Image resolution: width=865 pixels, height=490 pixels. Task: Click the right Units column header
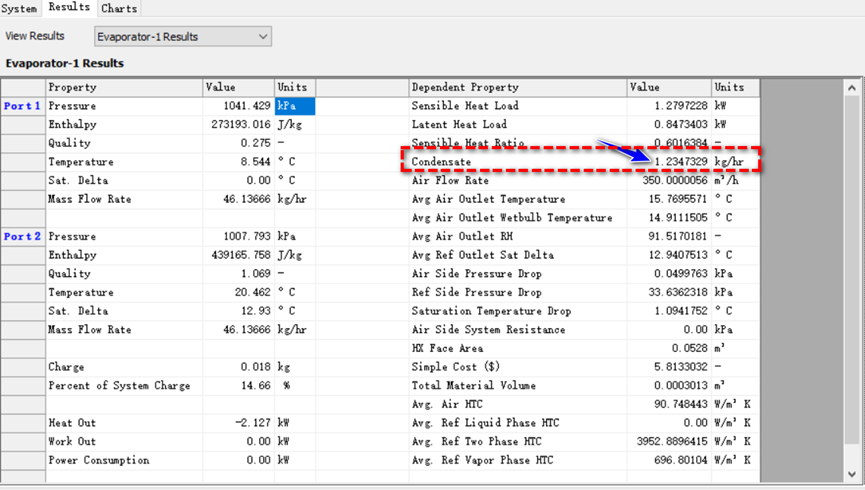click(x=735, y=87)
